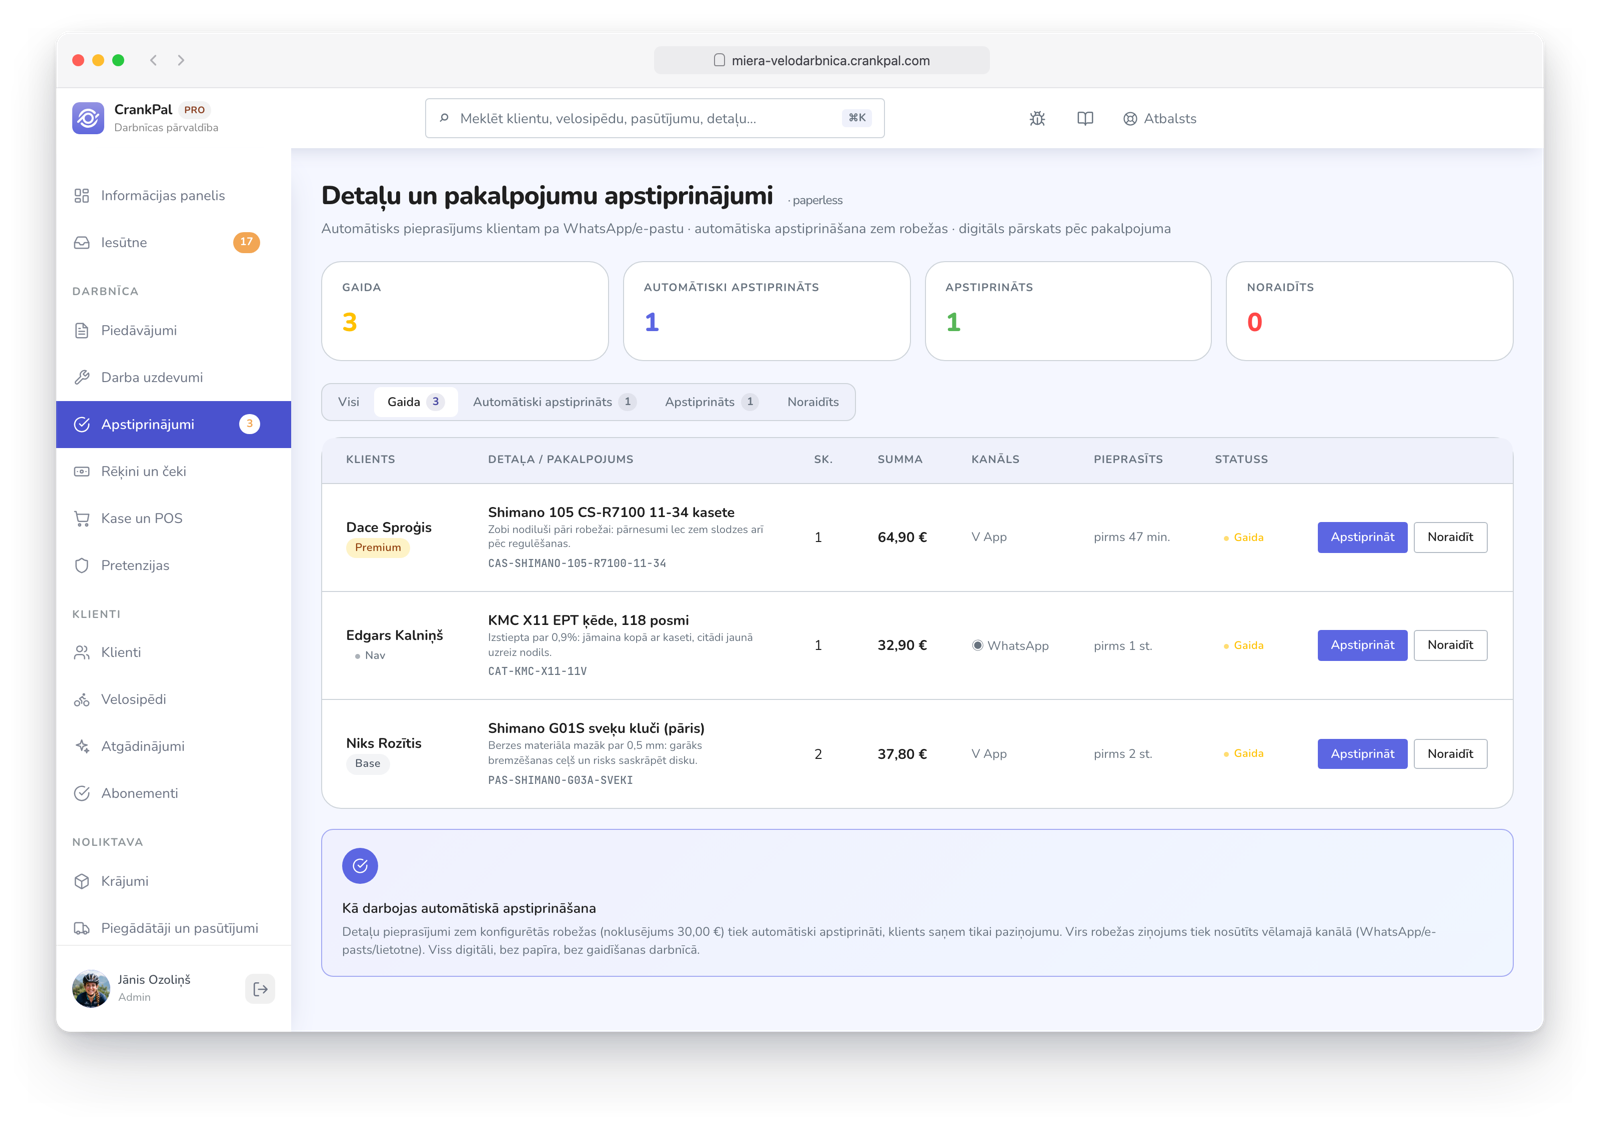Open the Automātiski apstiprināts tab
This screenshot has height=1131, width=1600.
[554, 402]
